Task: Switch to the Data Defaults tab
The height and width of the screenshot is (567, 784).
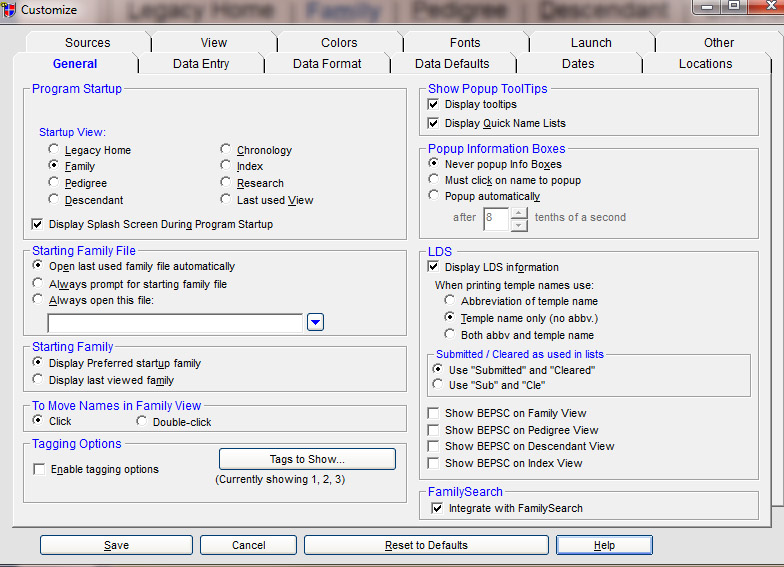Action: click(452, 64)
